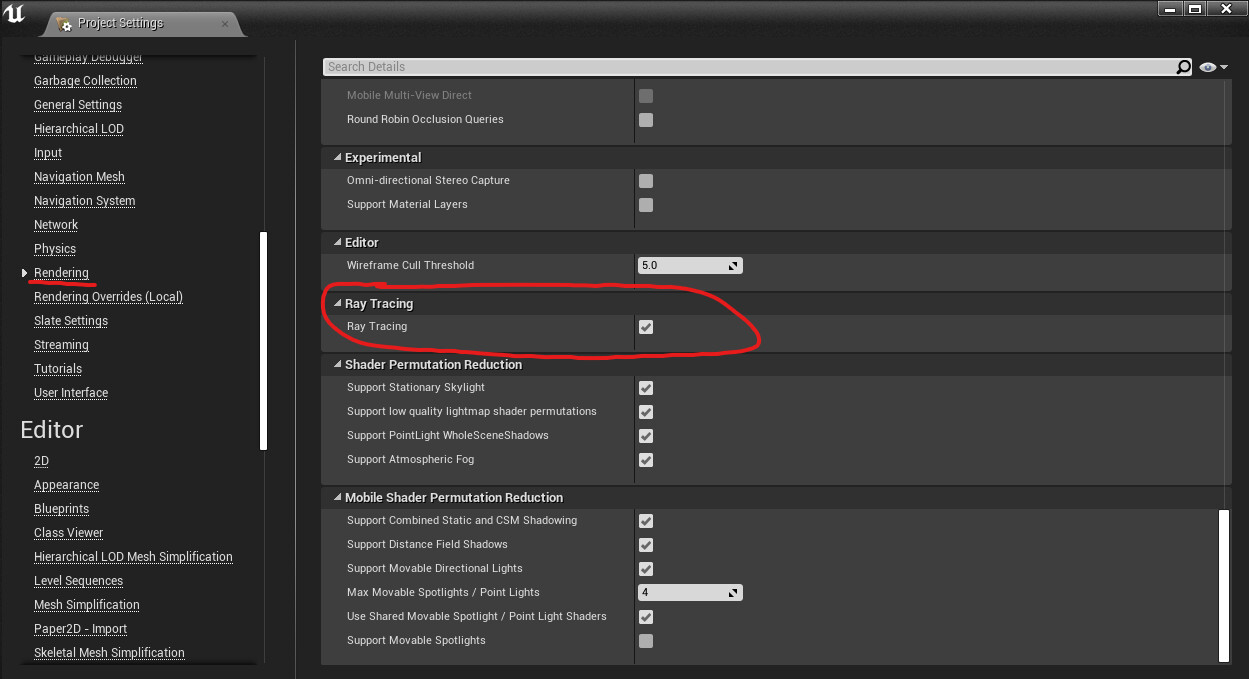Open the eye view options dropdown
Image resolution: width=1249 pixels, height=679 pixels.
pos(1213,67)
